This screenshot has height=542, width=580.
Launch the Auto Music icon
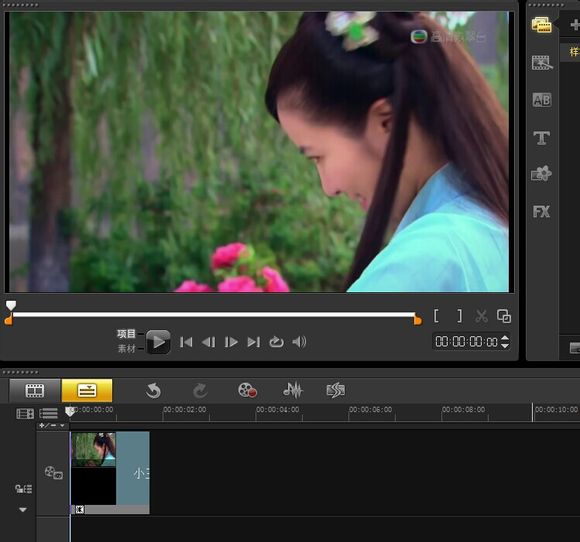coord(335,390)
